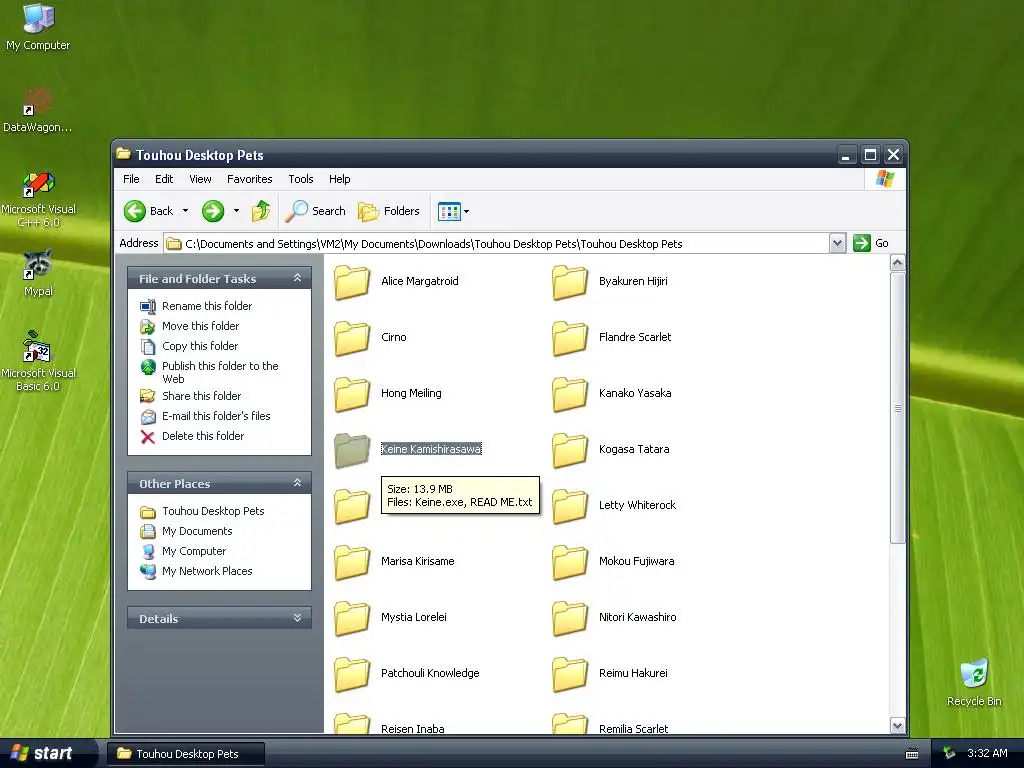
Task: Select the Mystia Lorelei folder icon
Action: (352, 618)
